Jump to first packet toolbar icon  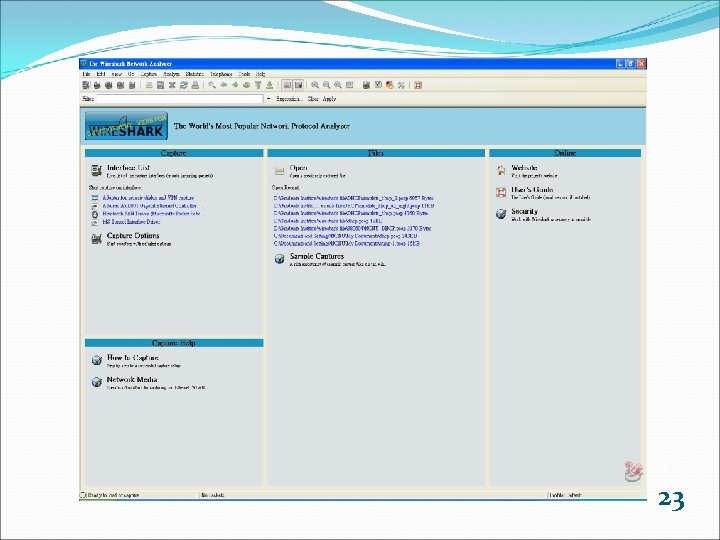pyautogui.click(x=258, y=85)
